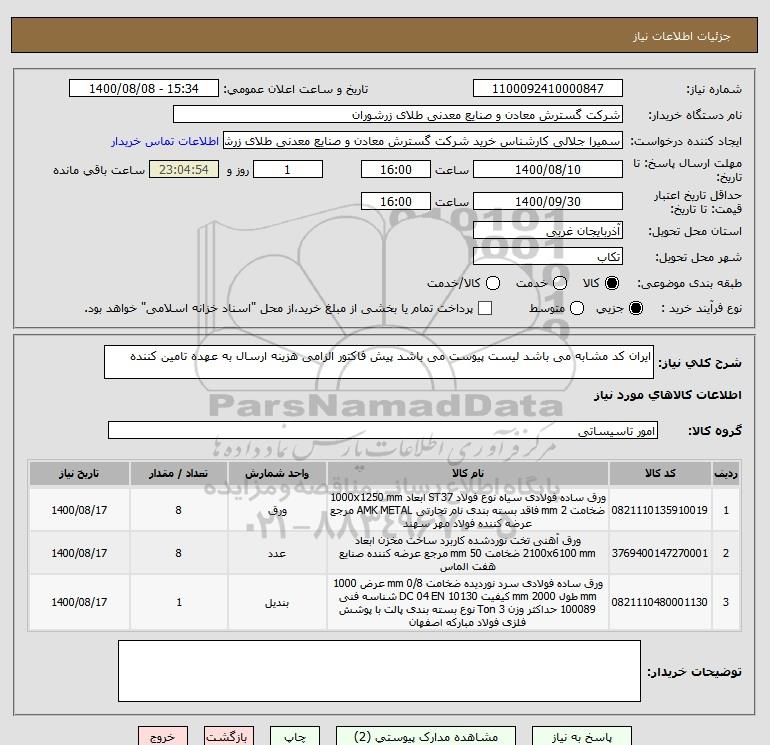The image size is (770, 745).
Task: Click the واحد شمارش column header
Action: (x=277, y=473)
